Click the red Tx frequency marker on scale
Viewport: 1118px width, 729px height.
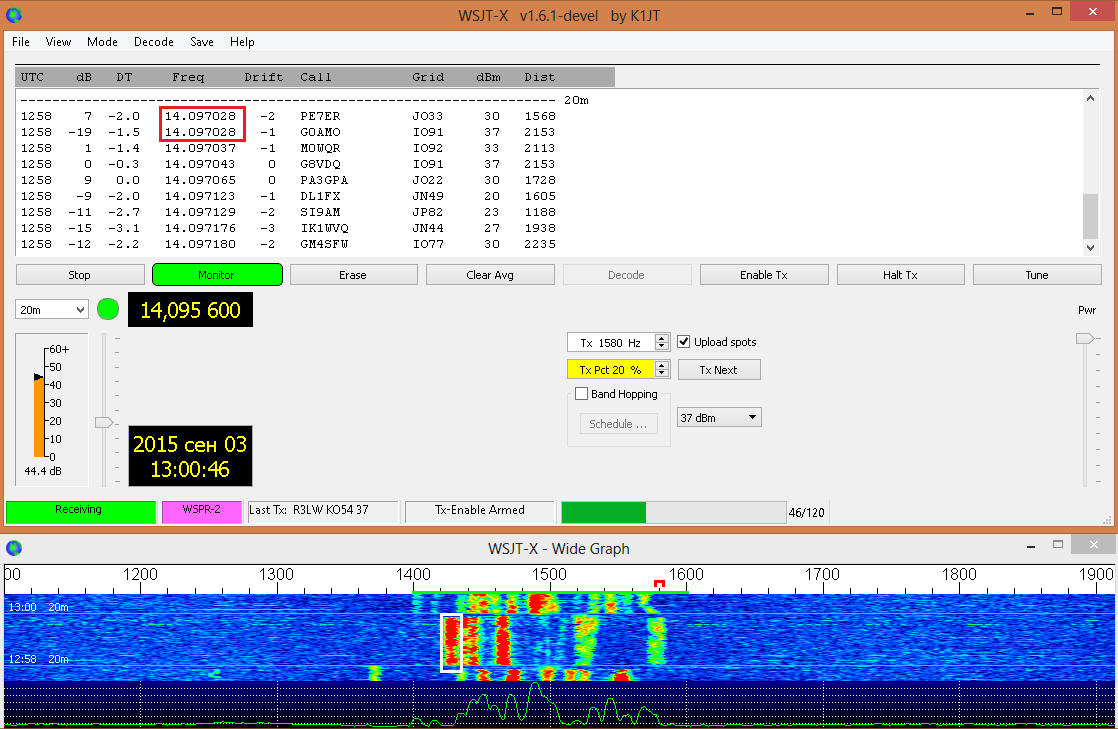click(x=659, y=584)
